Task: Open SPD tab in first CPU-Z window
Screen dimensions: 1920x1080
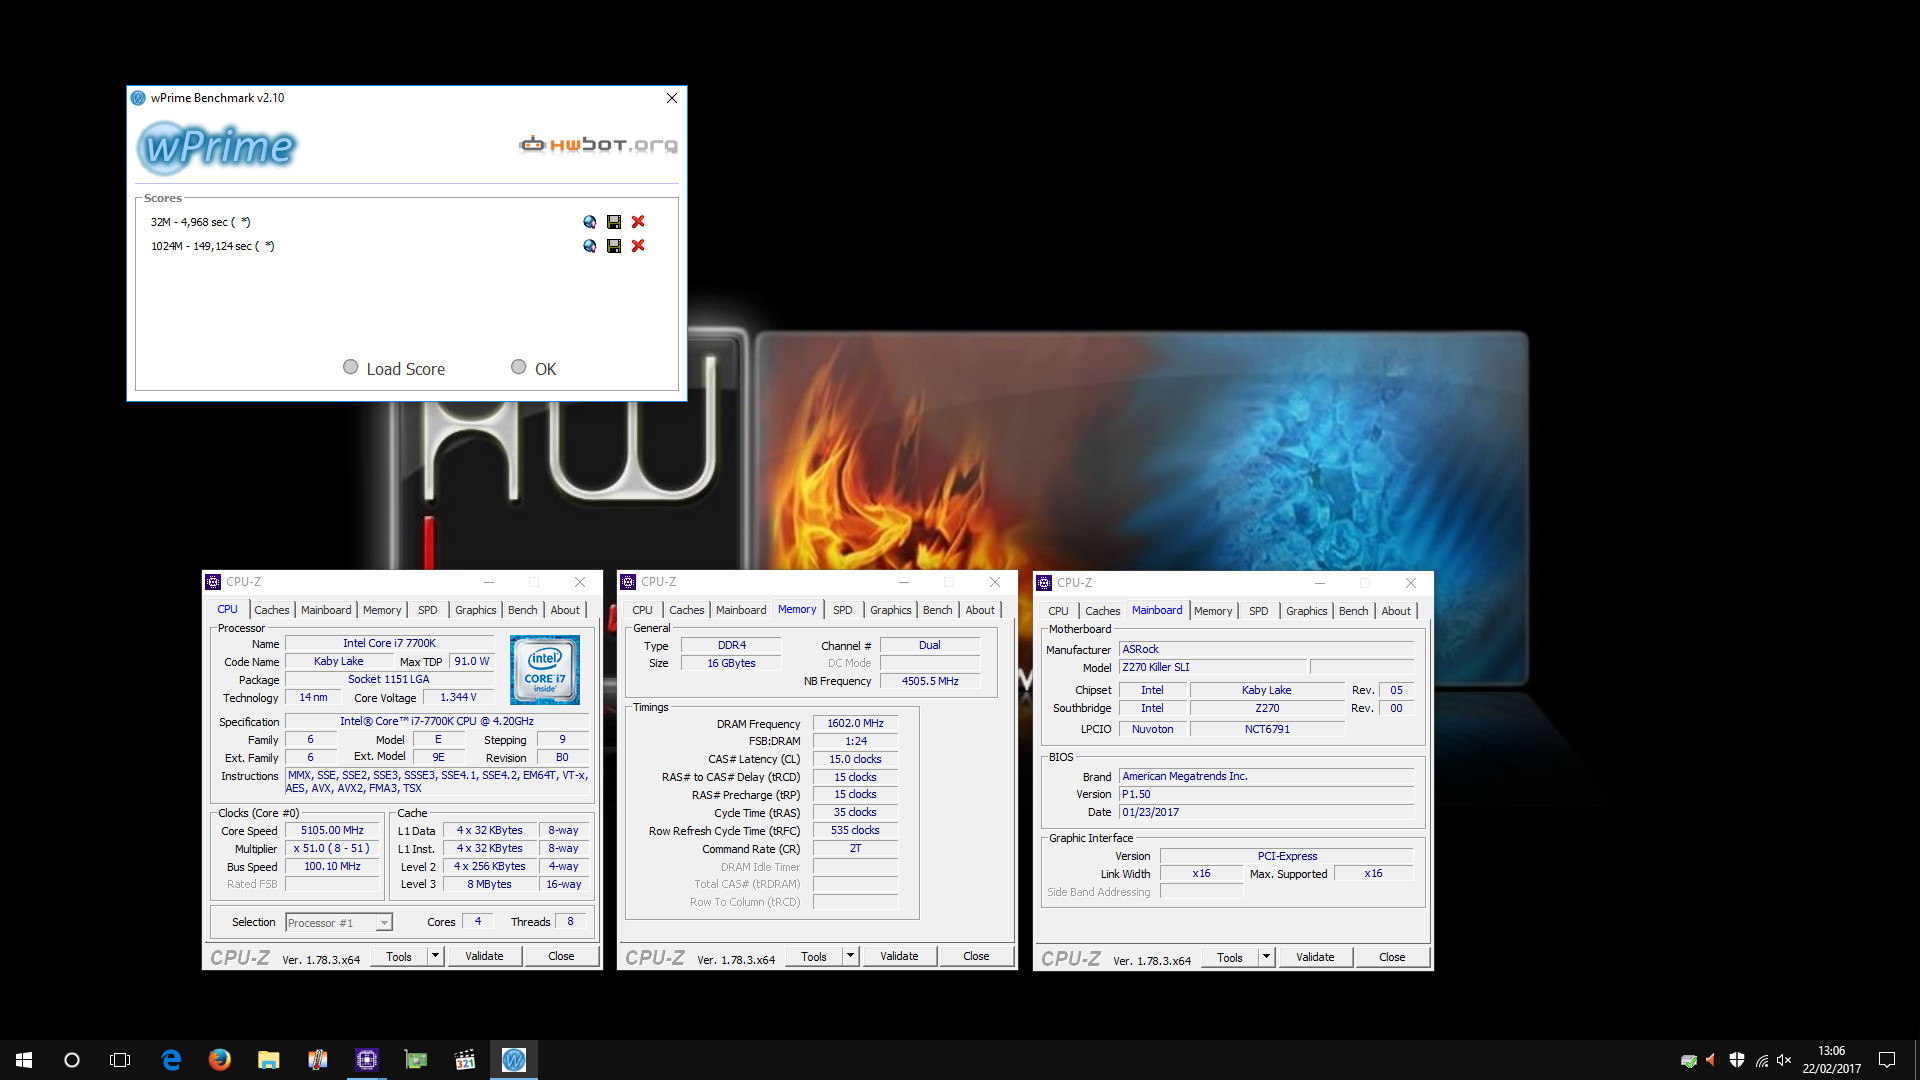Action: [428, 610]
